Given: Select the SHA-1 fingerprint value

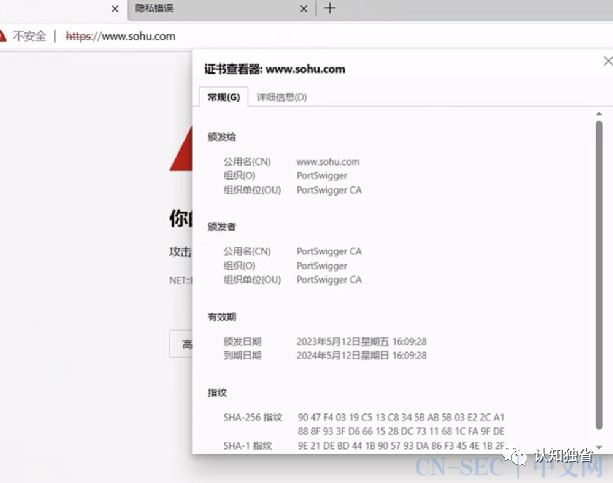Looking at the screenshot, I should click(401, 446).
